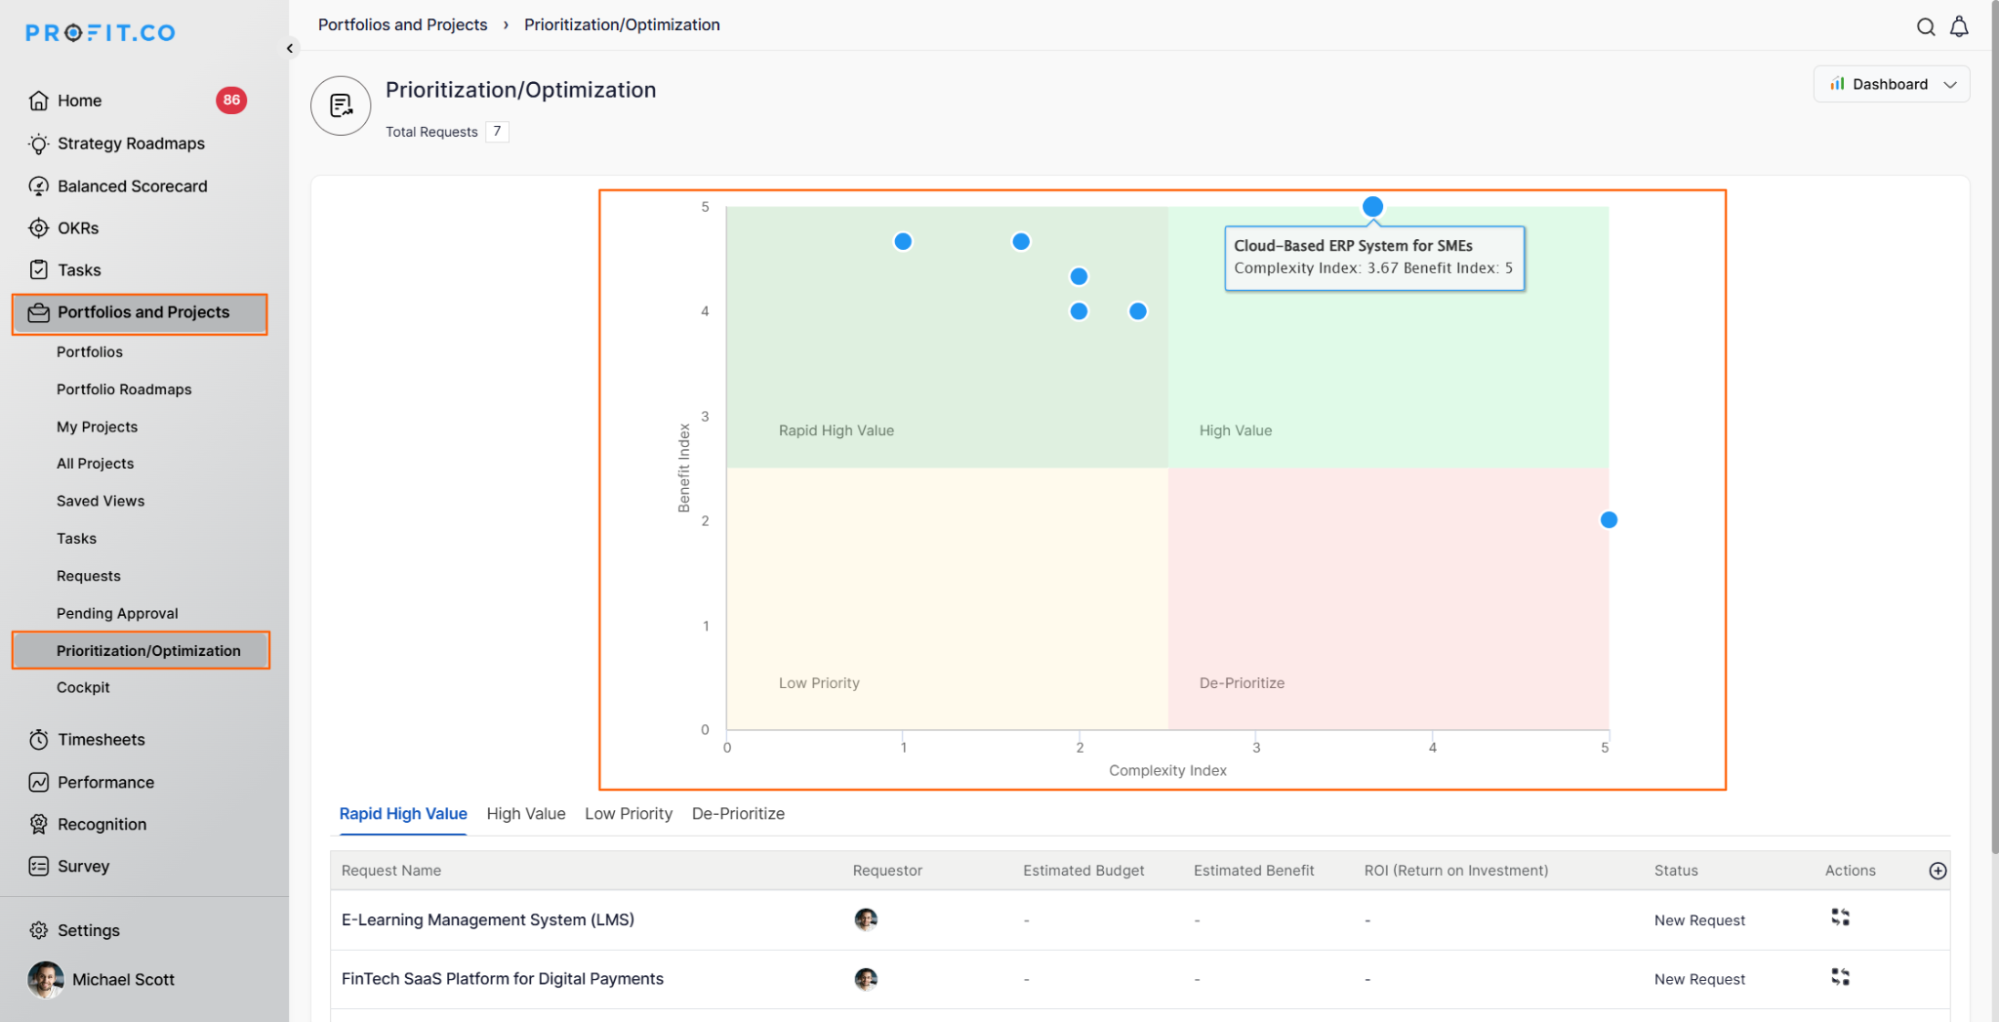Click the add column plus icon

click(x=1937, y=871)
